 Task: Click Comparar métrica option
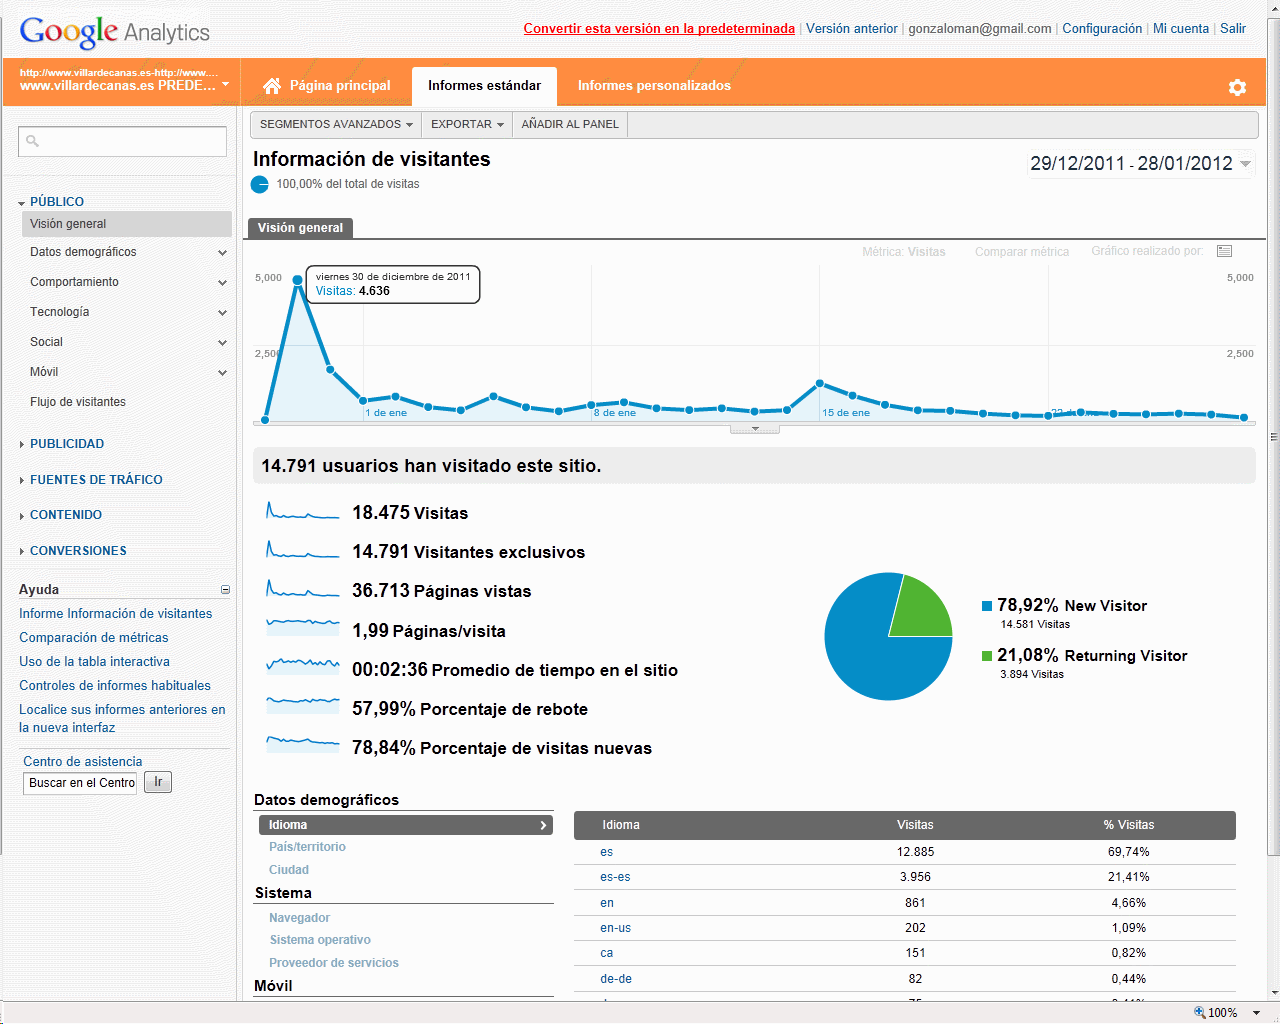[1022, 252]
